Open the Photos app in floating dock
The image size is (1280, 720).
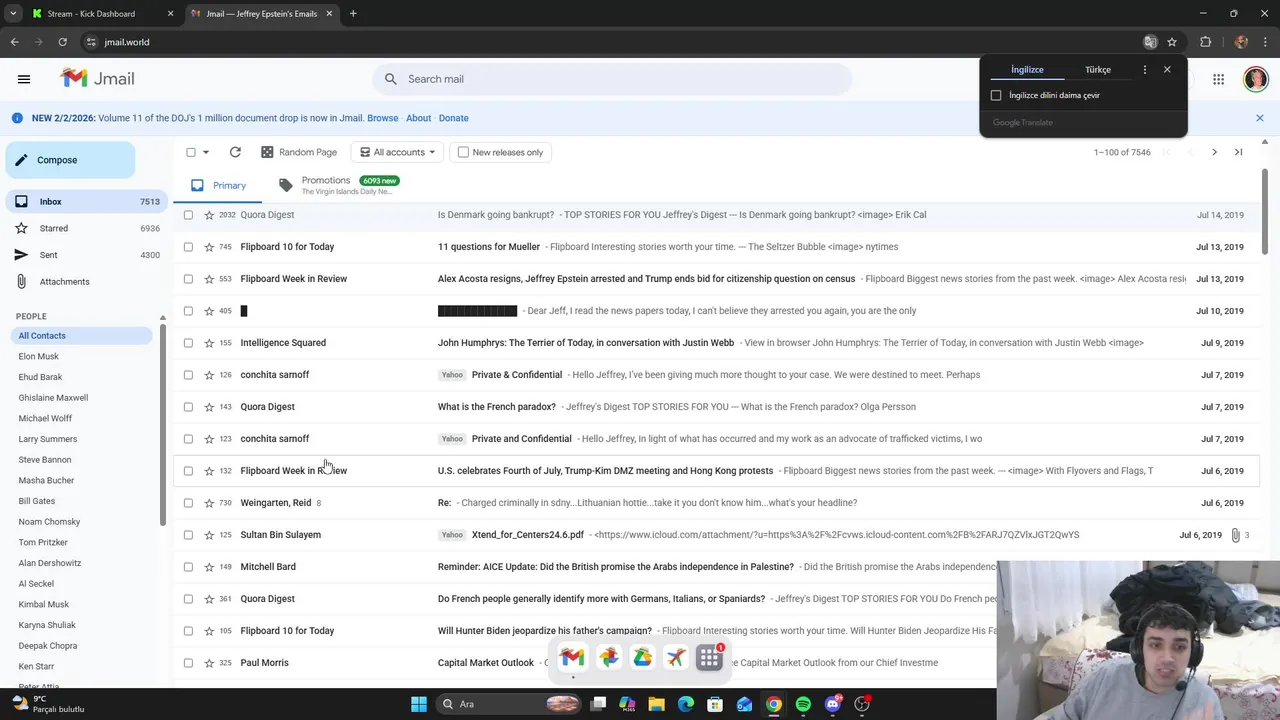[608, 657]
